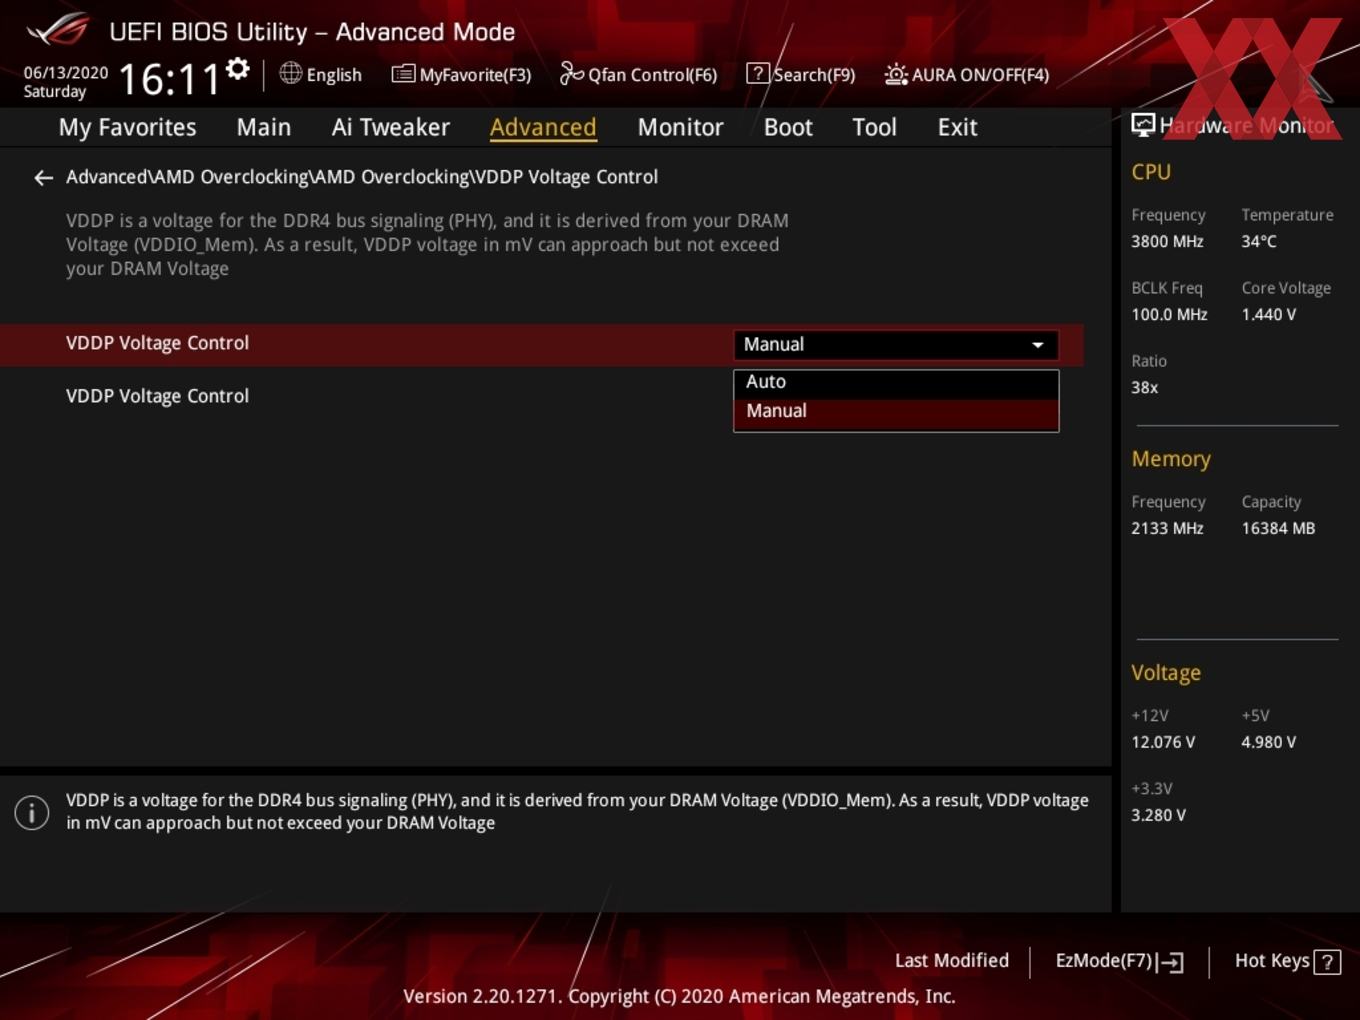Screen dimensions: 1360x1020
Task: Click Memory frequency value 2133 MHz
Action: click(x=1167, y=529)
